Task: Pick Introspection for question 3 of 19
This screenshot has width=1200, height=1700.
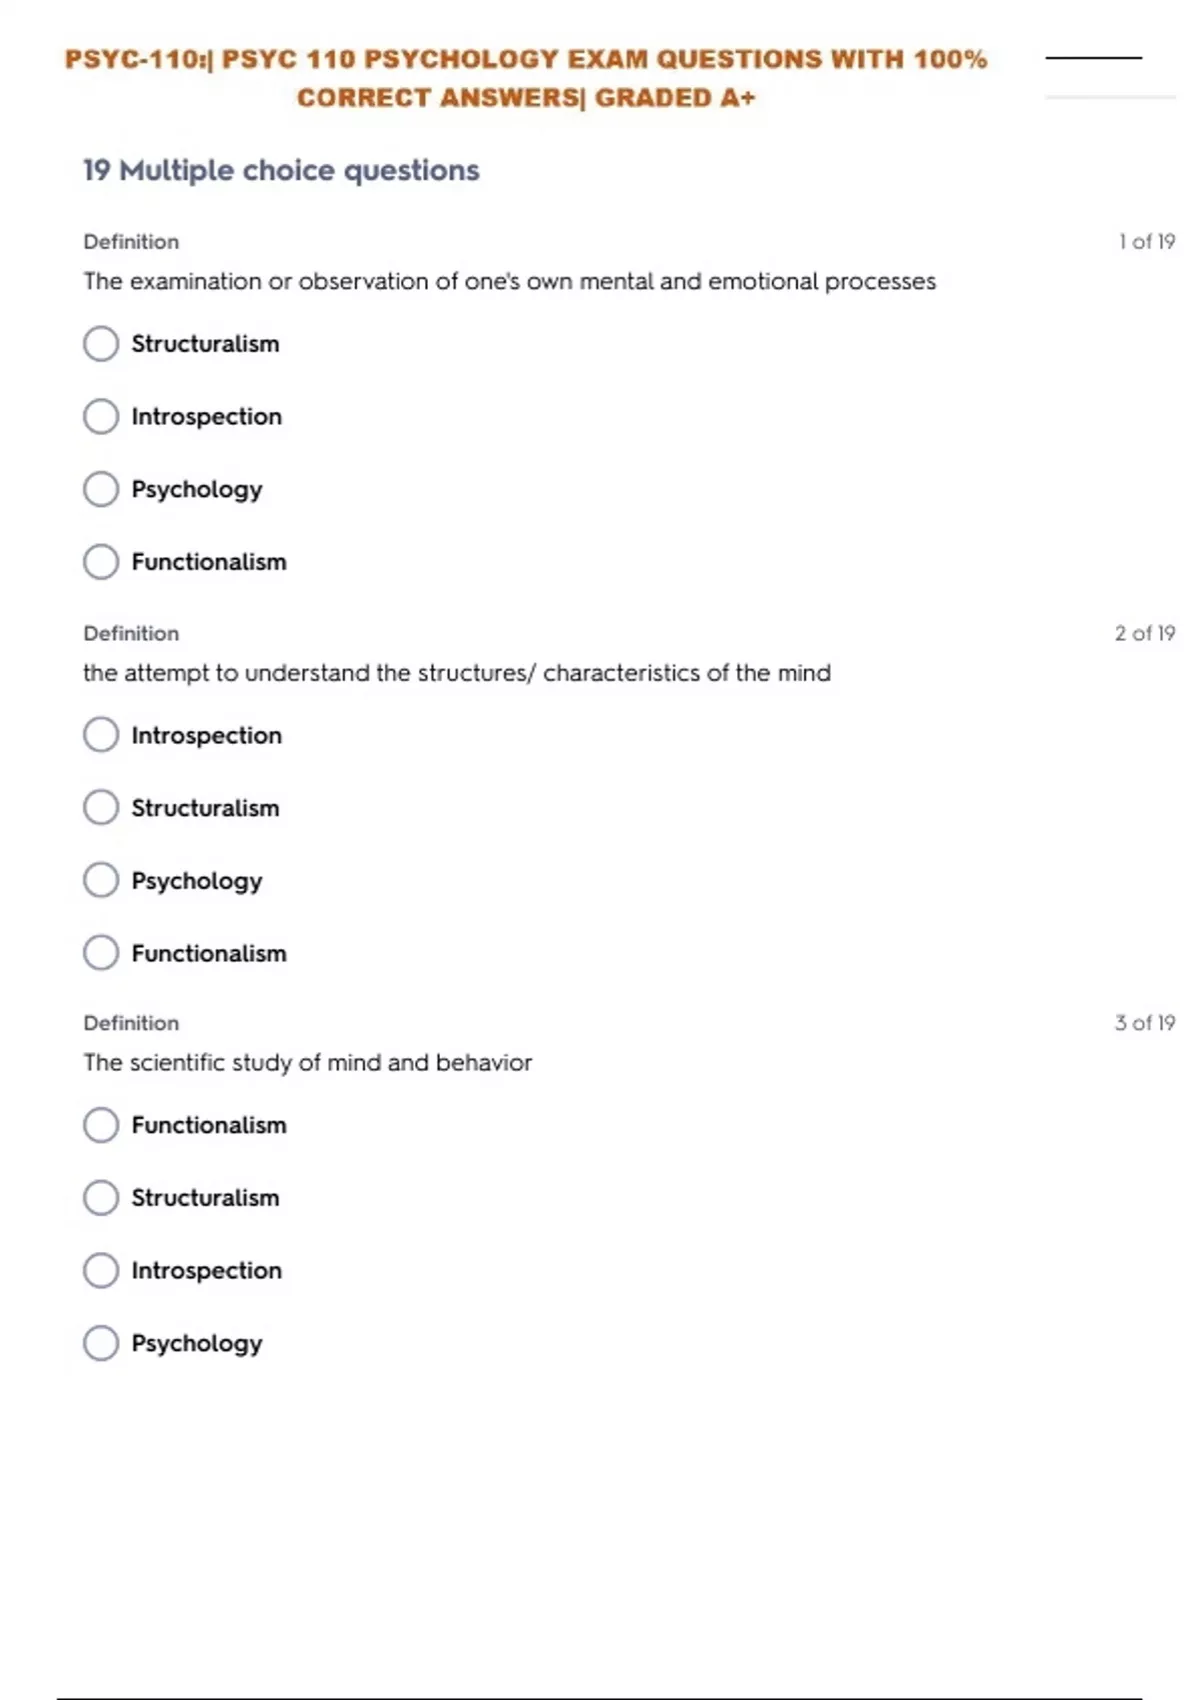Action: pyautogui.click(x=101, y=1271)
